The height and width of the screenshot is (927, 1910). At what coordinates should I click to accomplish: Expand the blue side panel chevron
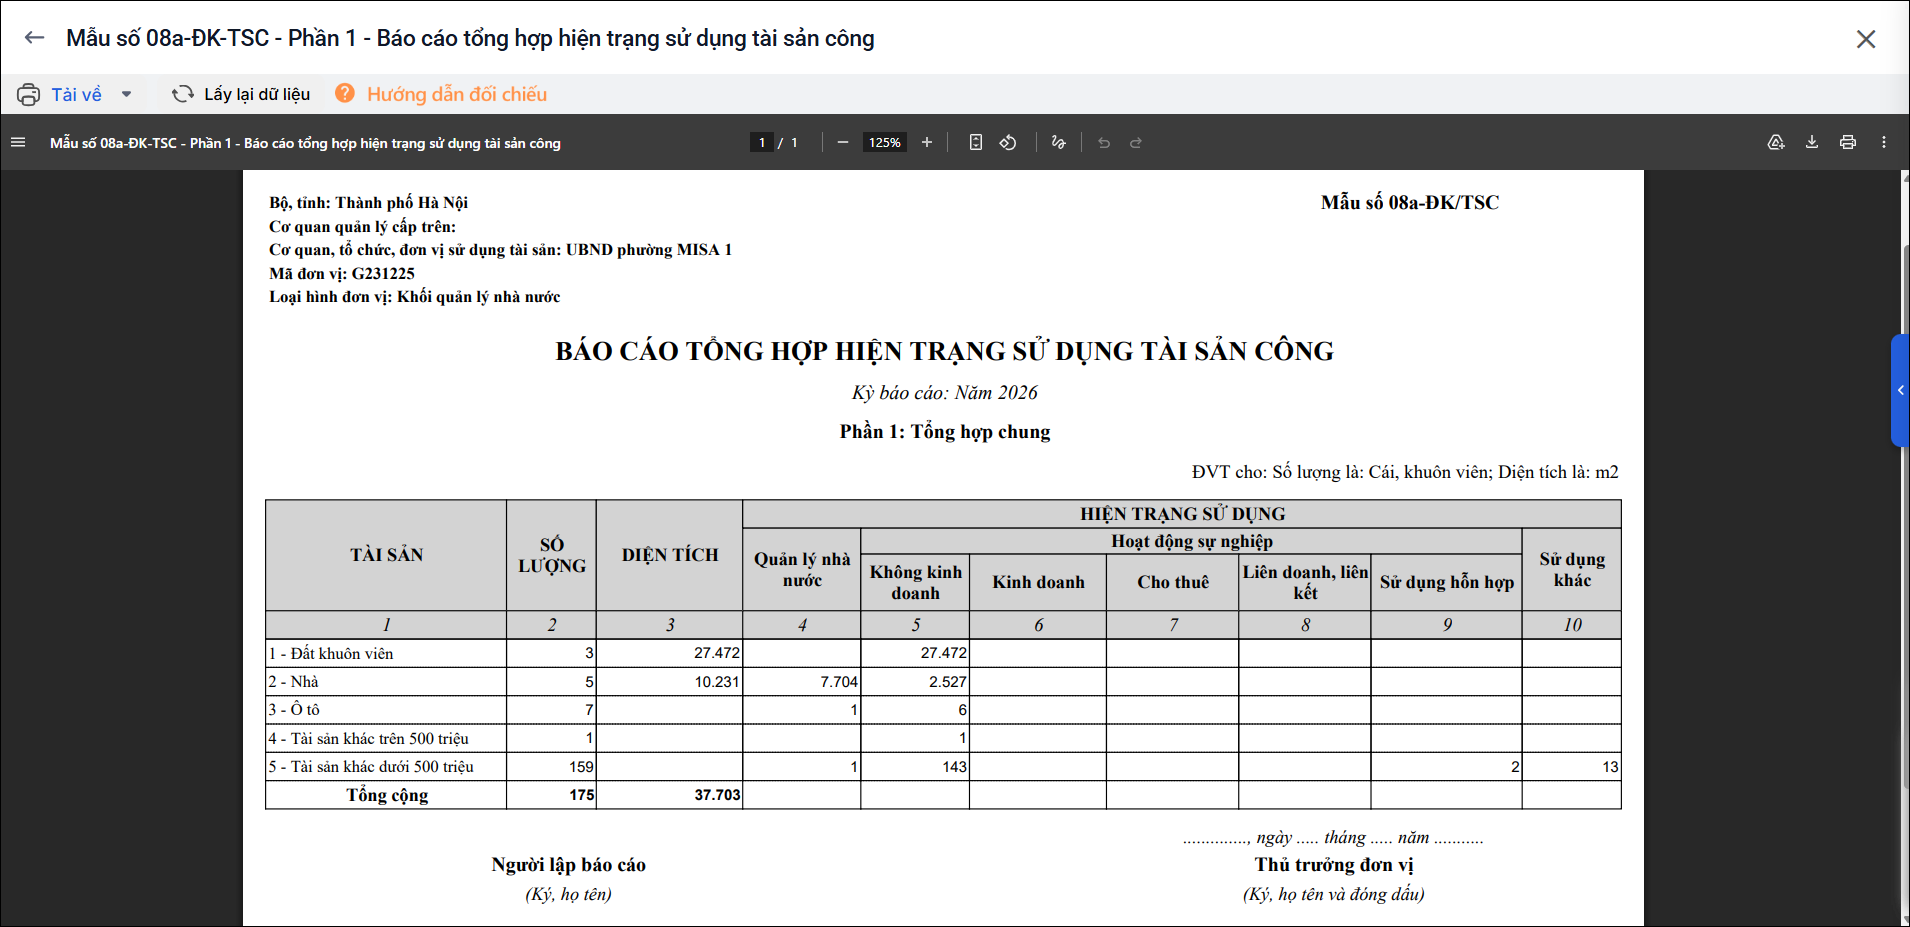(1900, 390)
